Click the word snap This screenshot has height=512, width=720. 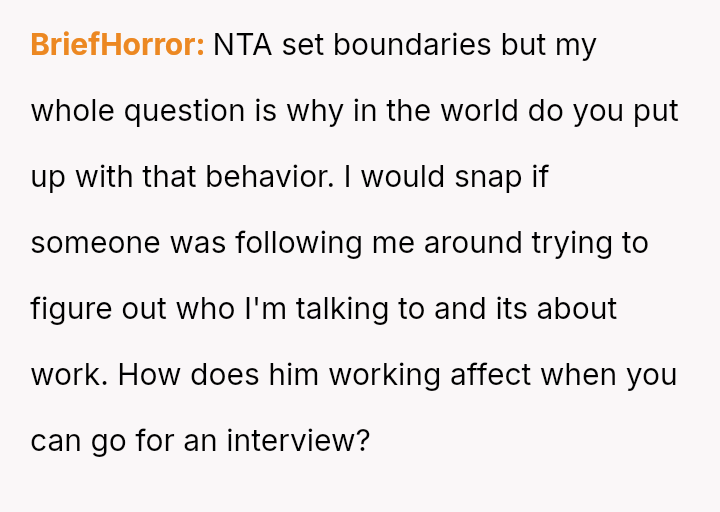click(x=487, y=177)
